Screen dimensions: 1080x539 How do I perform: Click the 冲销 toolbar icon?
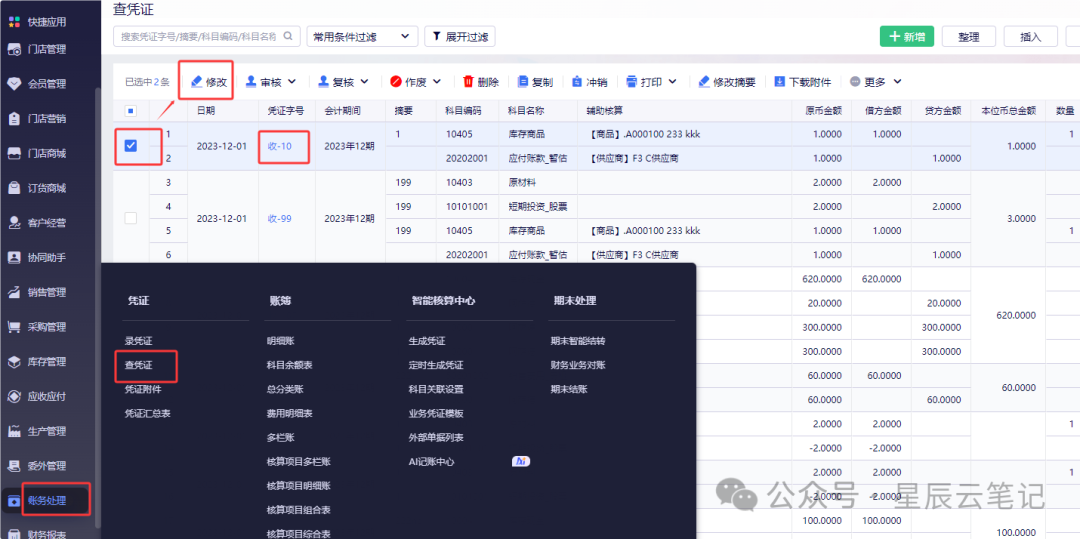(577, 82)
